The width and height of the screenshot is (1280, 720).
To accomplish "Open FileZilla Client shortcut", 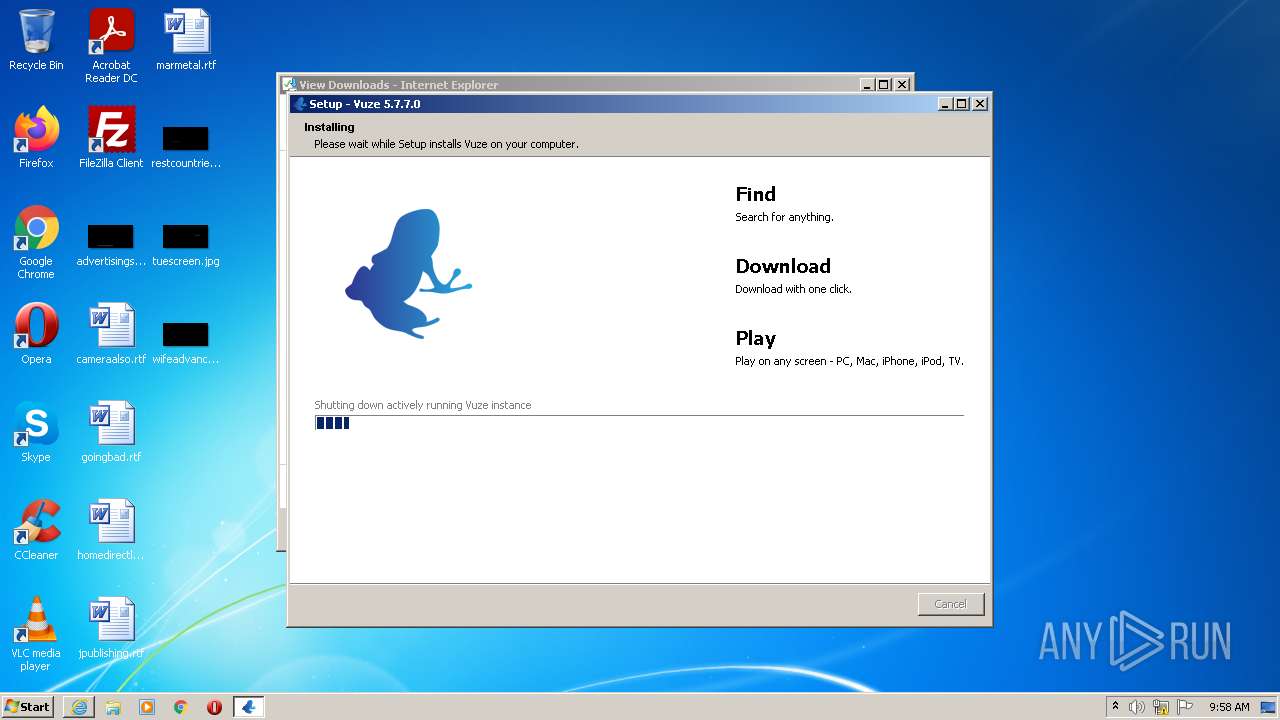I will click(111, 138).
